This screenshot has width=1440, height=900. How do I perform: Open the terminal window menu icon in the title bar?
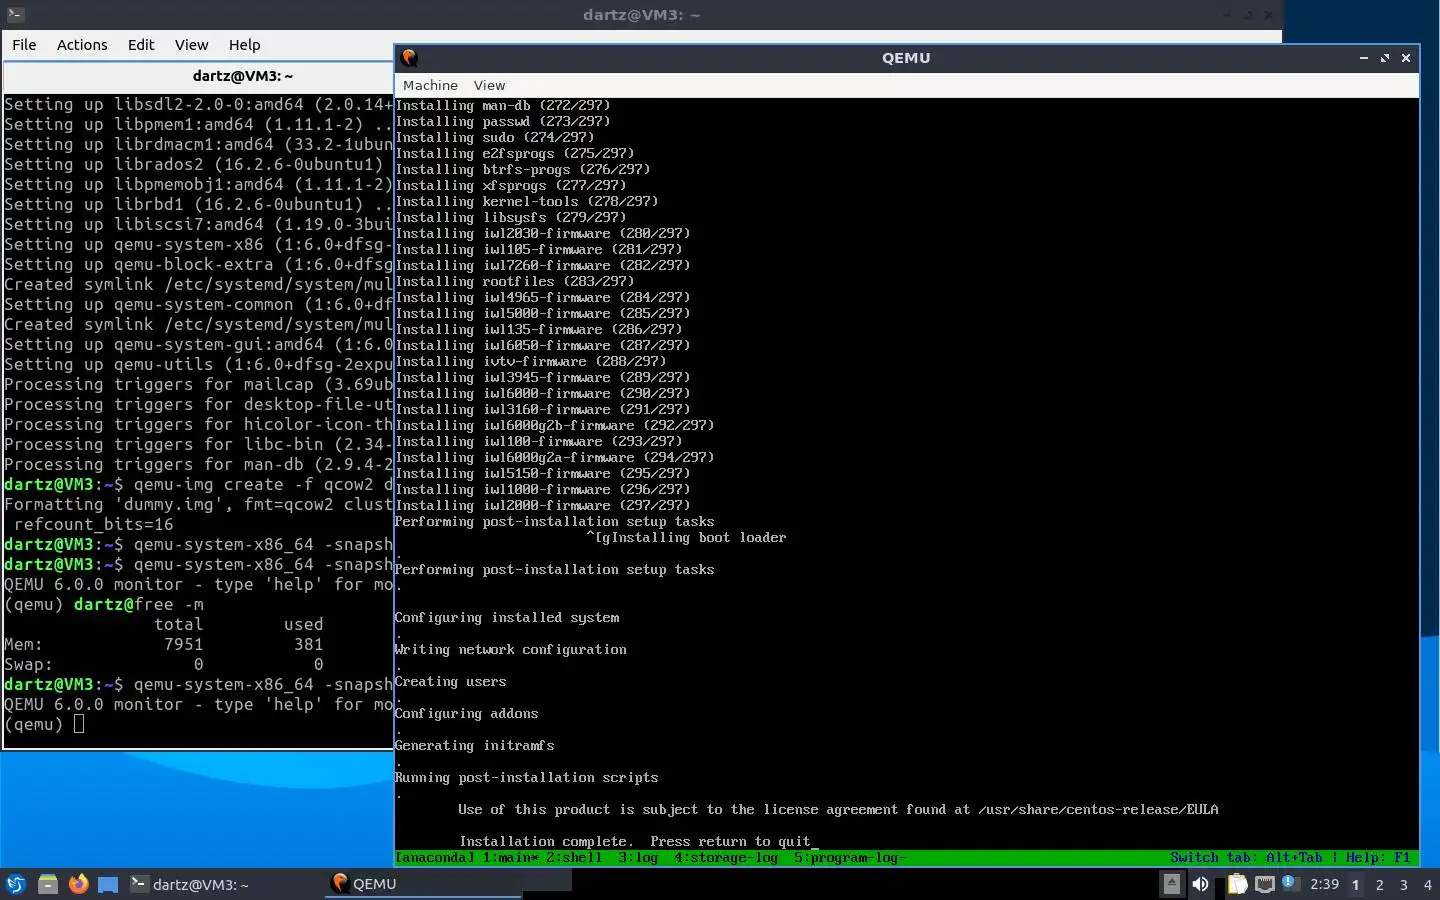point(15,15)
